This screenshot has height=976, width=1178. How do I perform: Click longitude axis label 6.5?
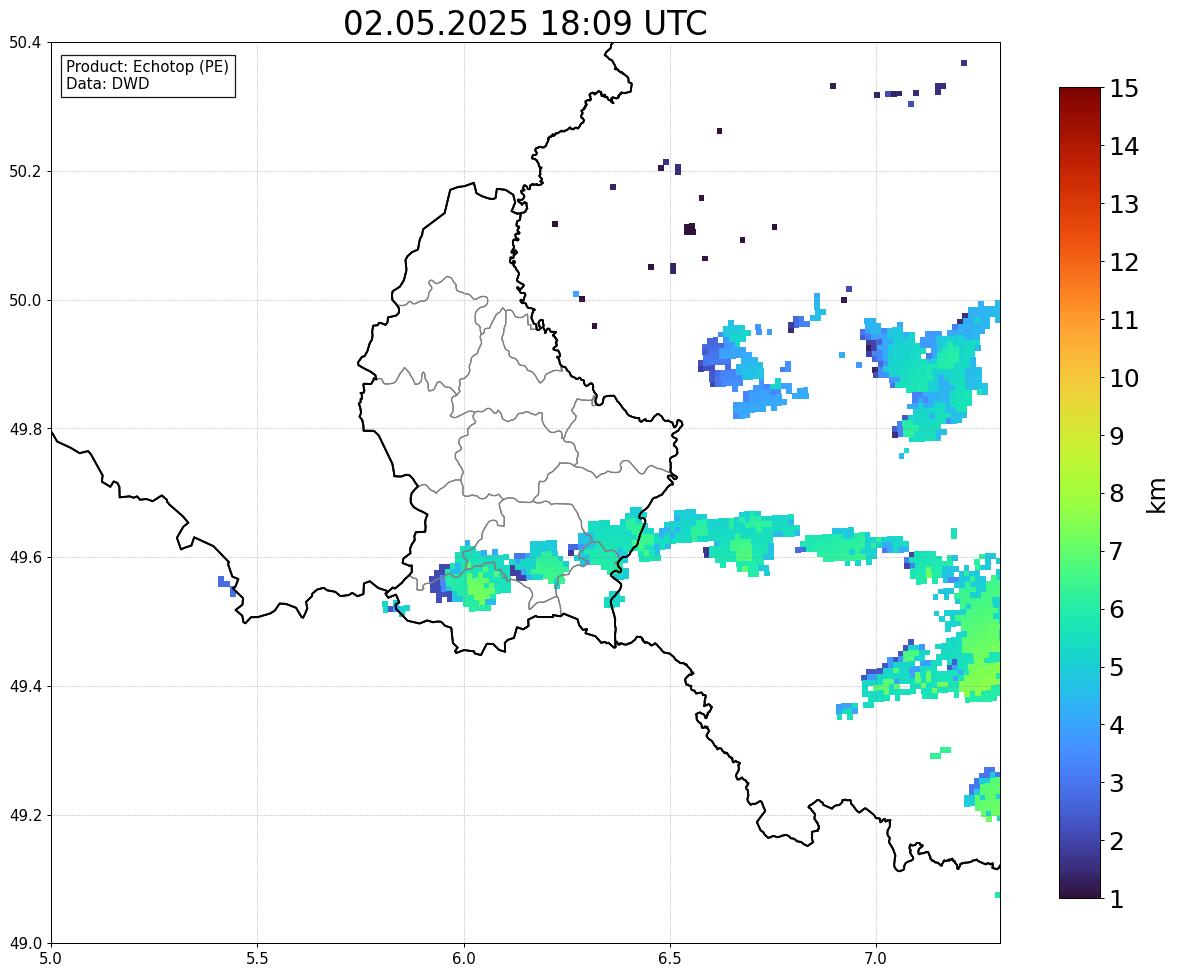coord(670,959)
